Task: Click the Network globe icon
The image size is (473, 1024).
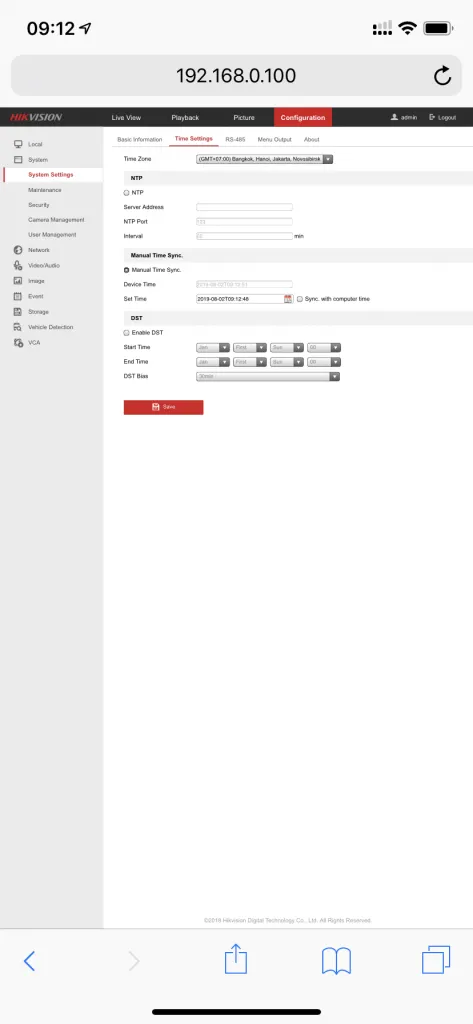Action: (x=18, y=250)
